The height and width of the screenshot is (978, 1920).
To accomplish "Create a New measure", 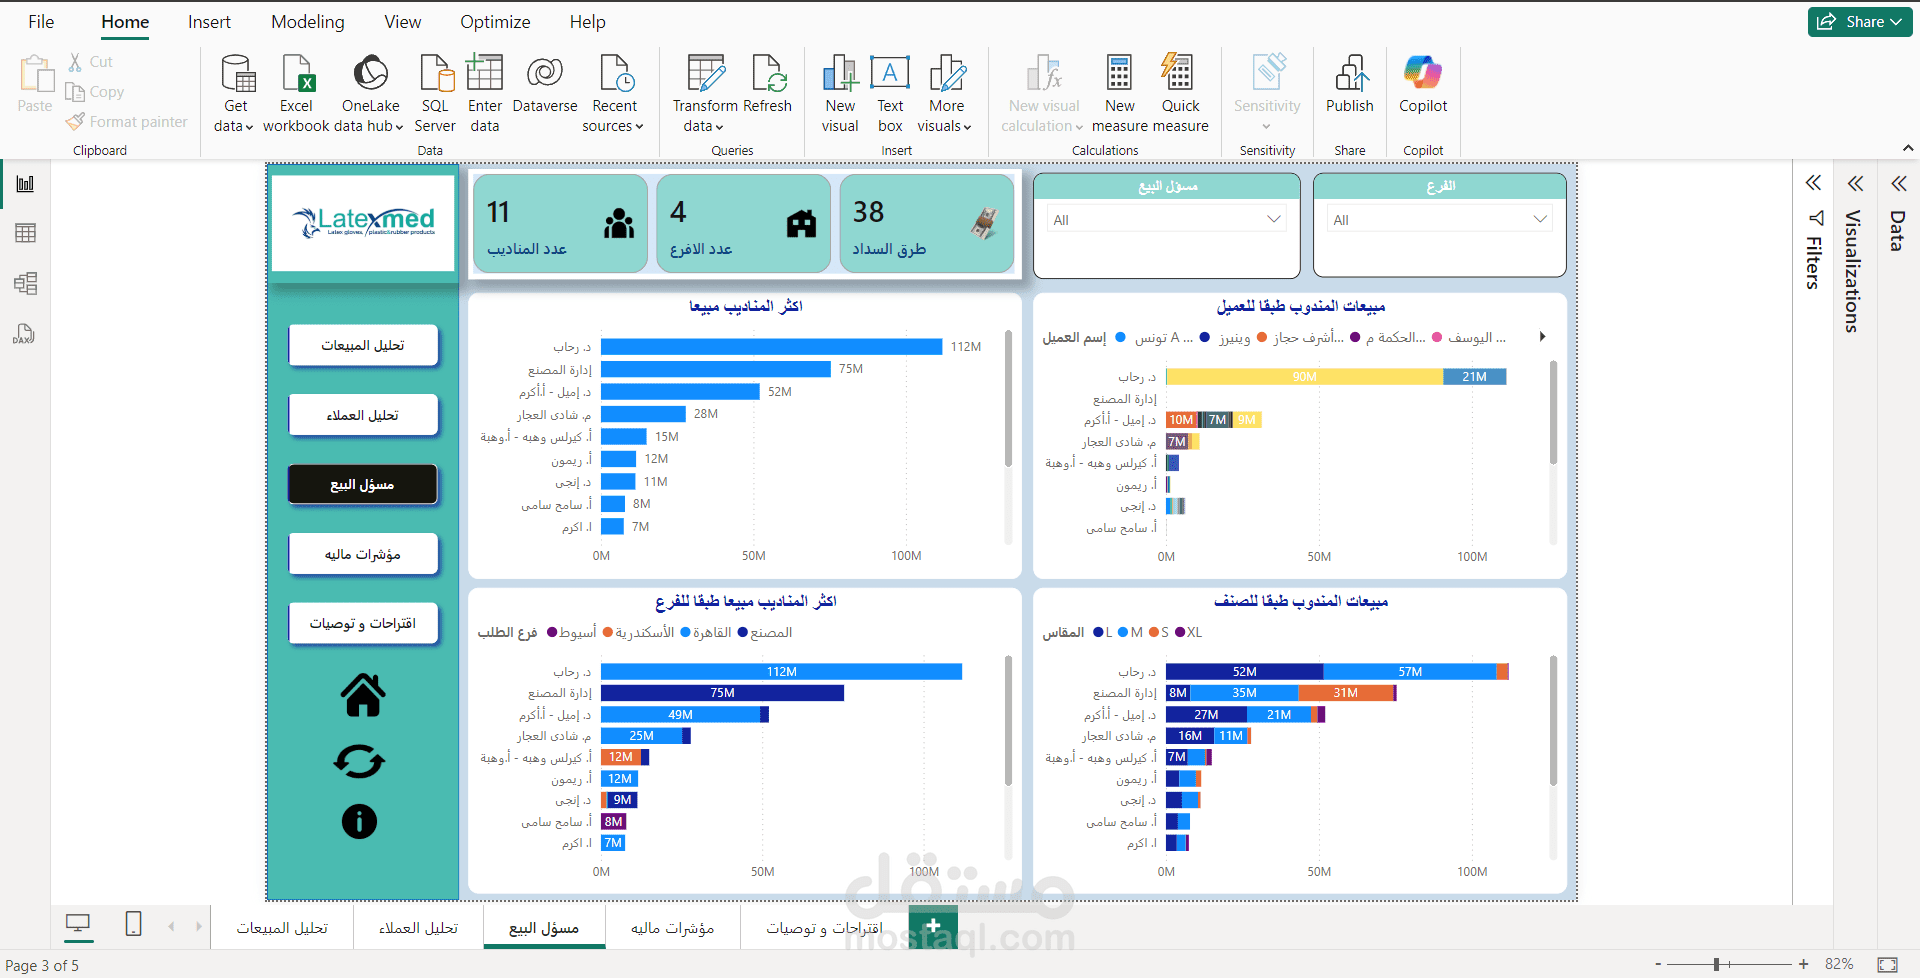I will pyautogui.click(x=1120, y=93).
